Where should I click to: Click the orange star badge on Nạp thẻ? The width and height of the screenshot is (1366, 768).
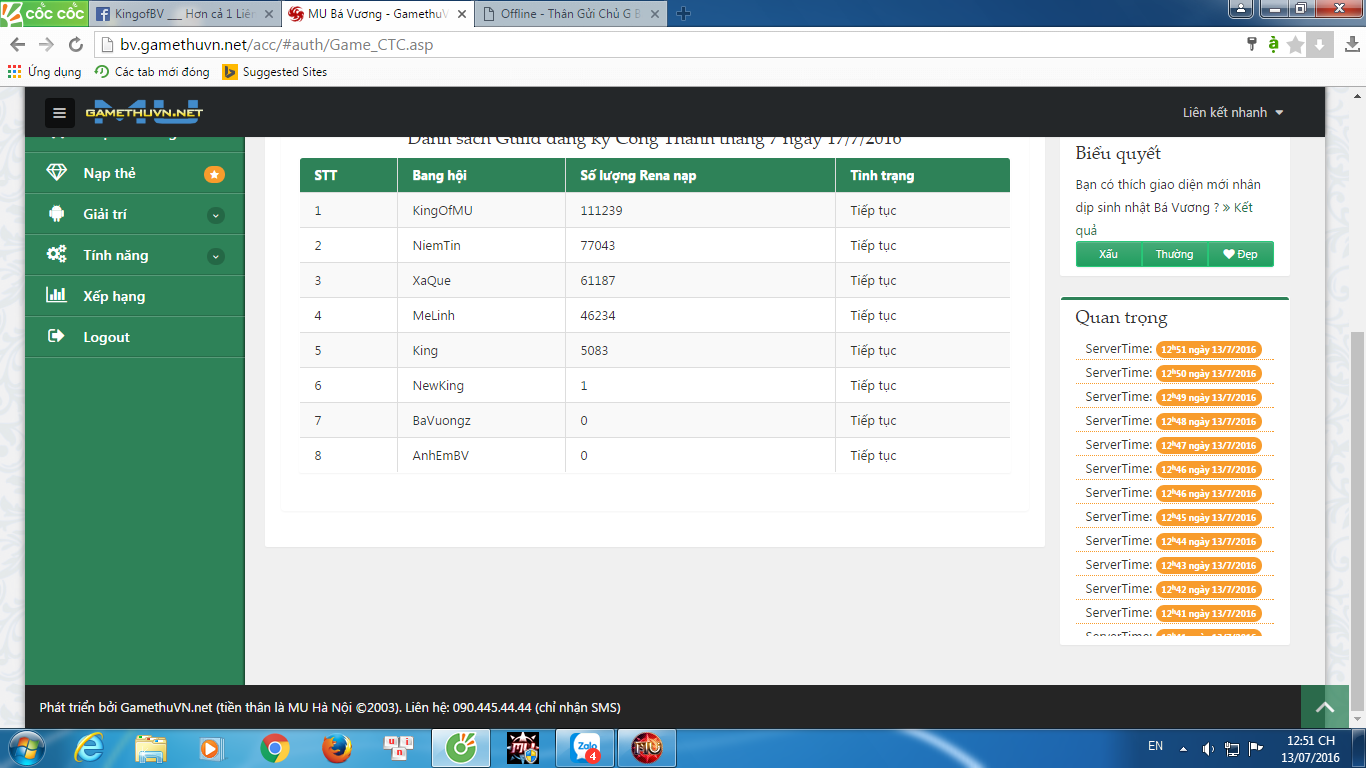click(x=214, y=174)
